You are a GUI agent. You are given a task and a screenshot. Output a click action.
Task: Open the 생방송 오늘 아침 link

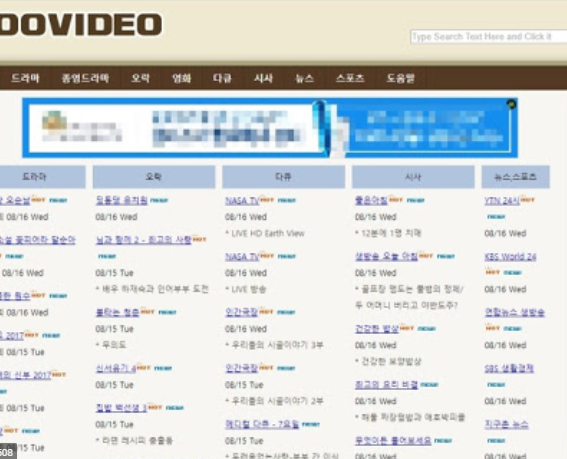point(386,256)
